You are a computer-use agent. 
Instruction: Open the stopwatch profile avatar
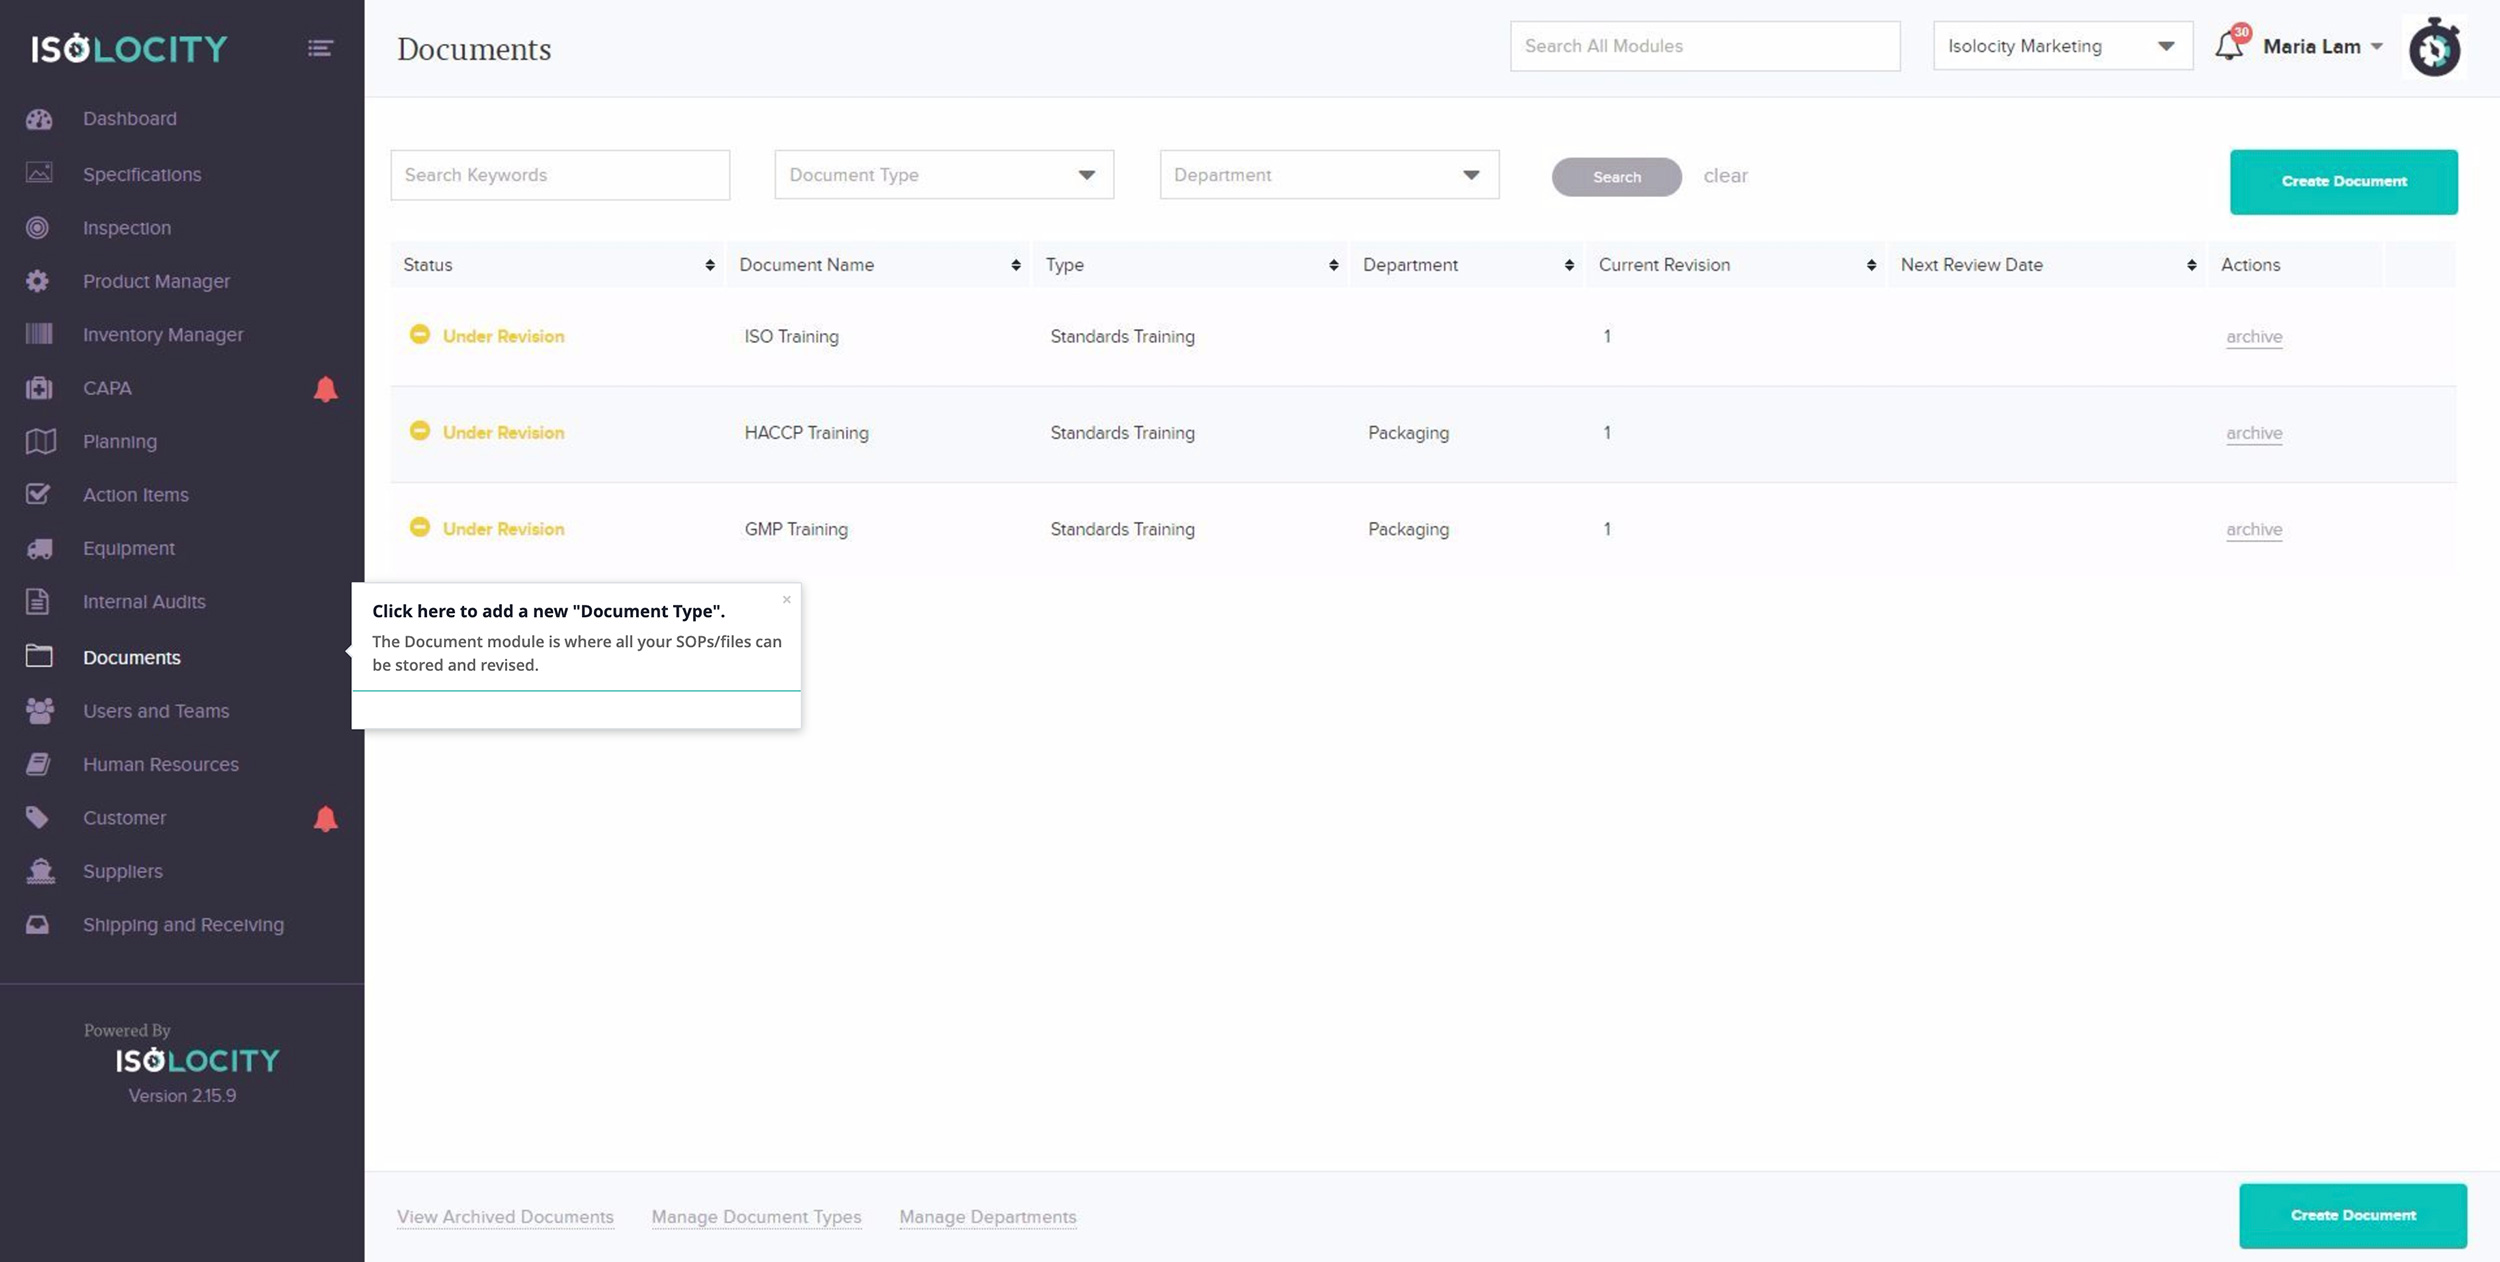[x=2434, y=47]
